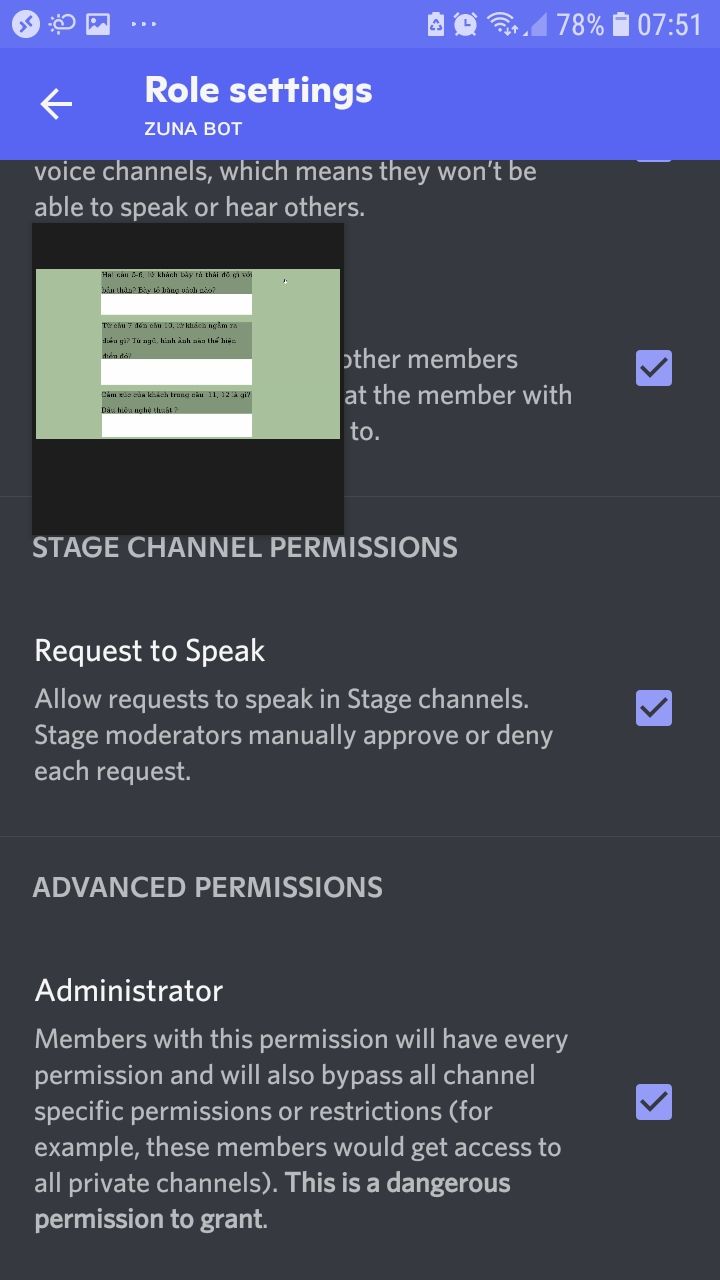Tap the Stage Channel Permissions section header
The height and width of the screenshot is (1280, 720).
pos(245,547)
